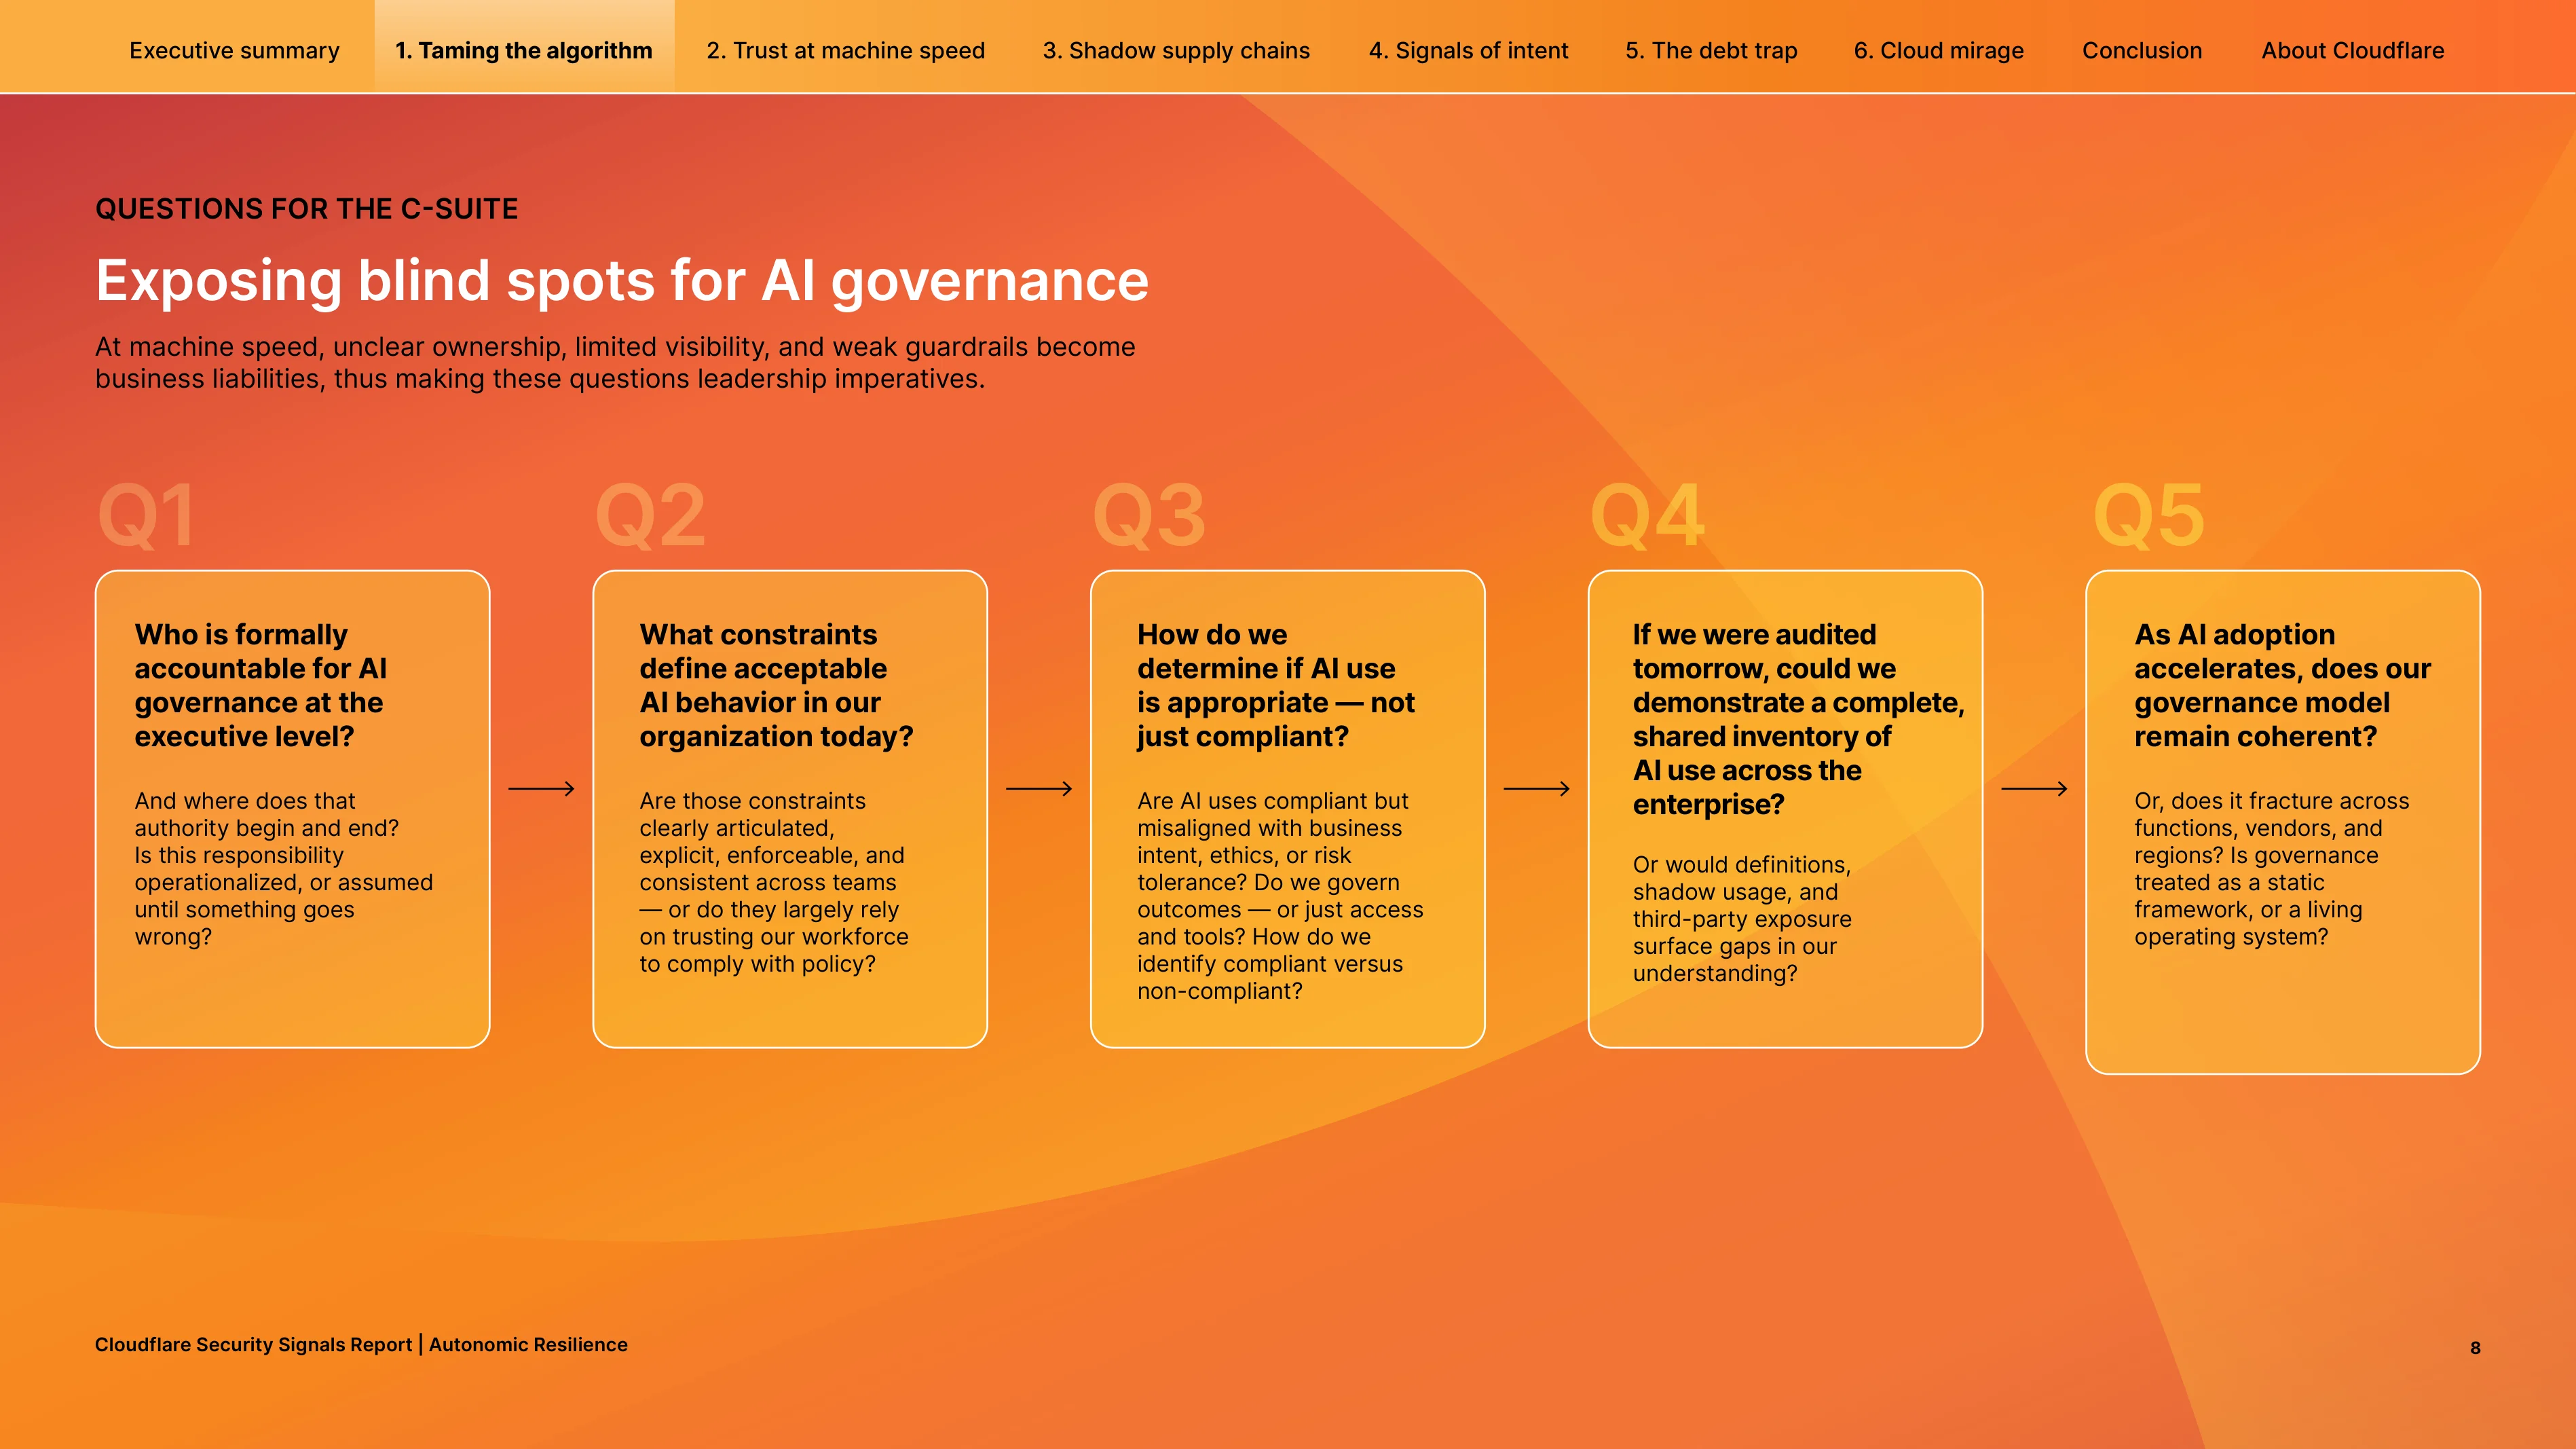
Task: Go to 2. Trust at machine speed
Action: pos(846,50)
